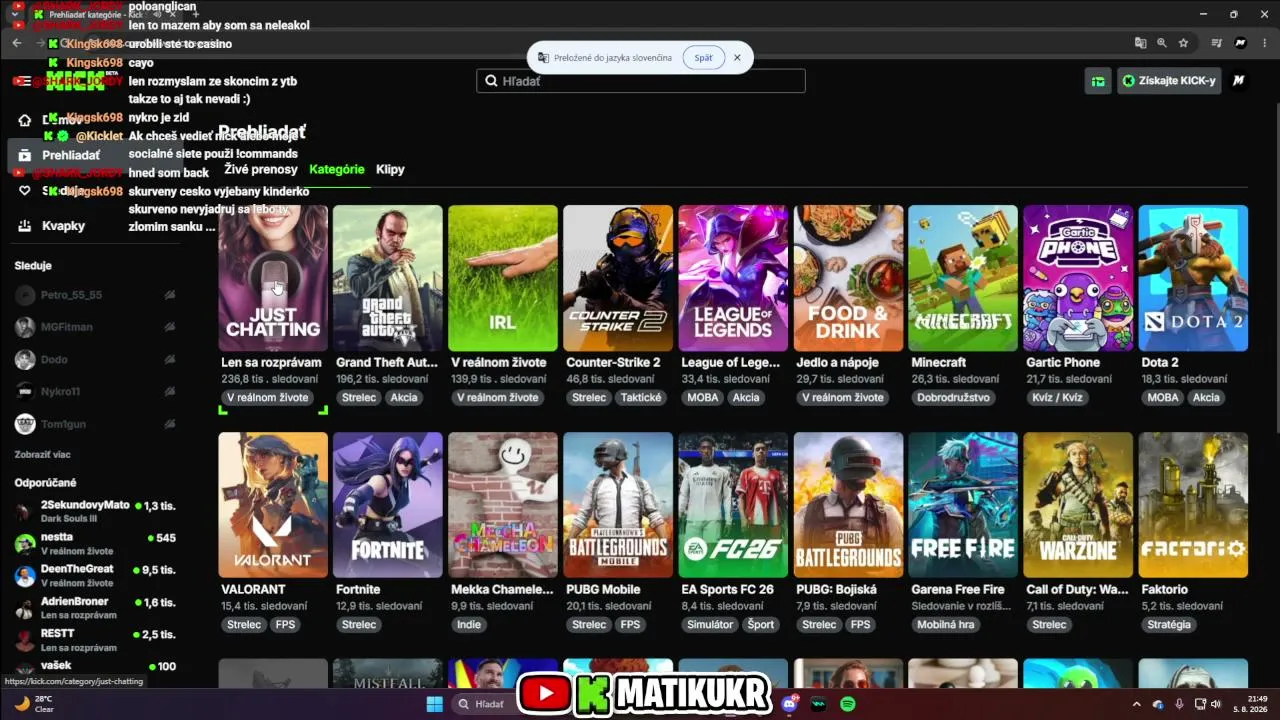1280x720 pixels.
Task: Open the Food & Drink category thumbnail
Action: coord(848,278)
